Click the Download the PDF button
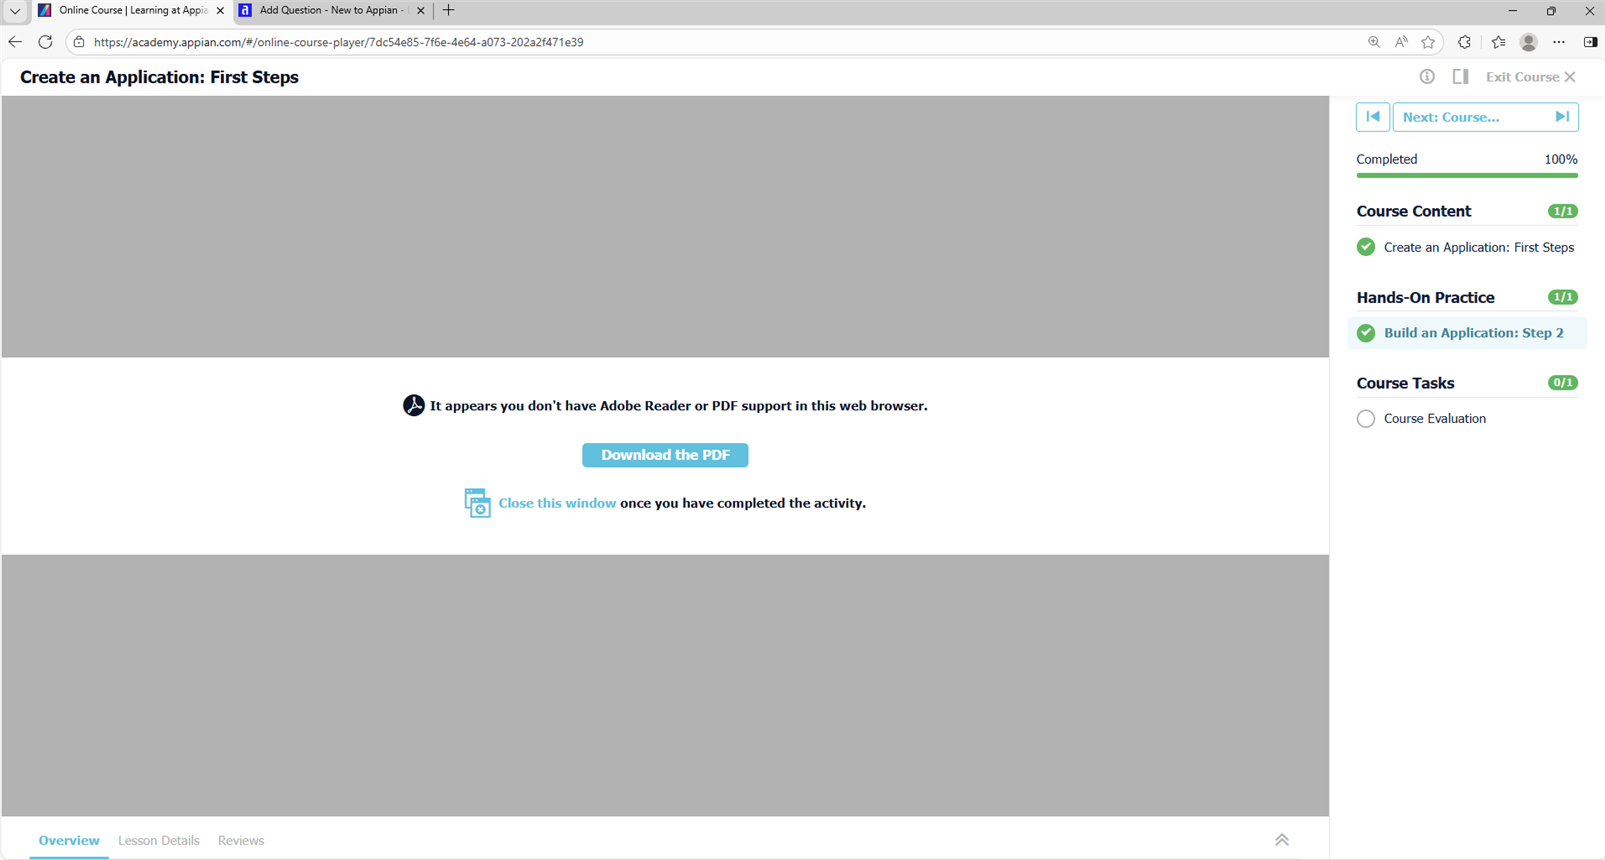The image size is (1605, 860). pos(665,455)
